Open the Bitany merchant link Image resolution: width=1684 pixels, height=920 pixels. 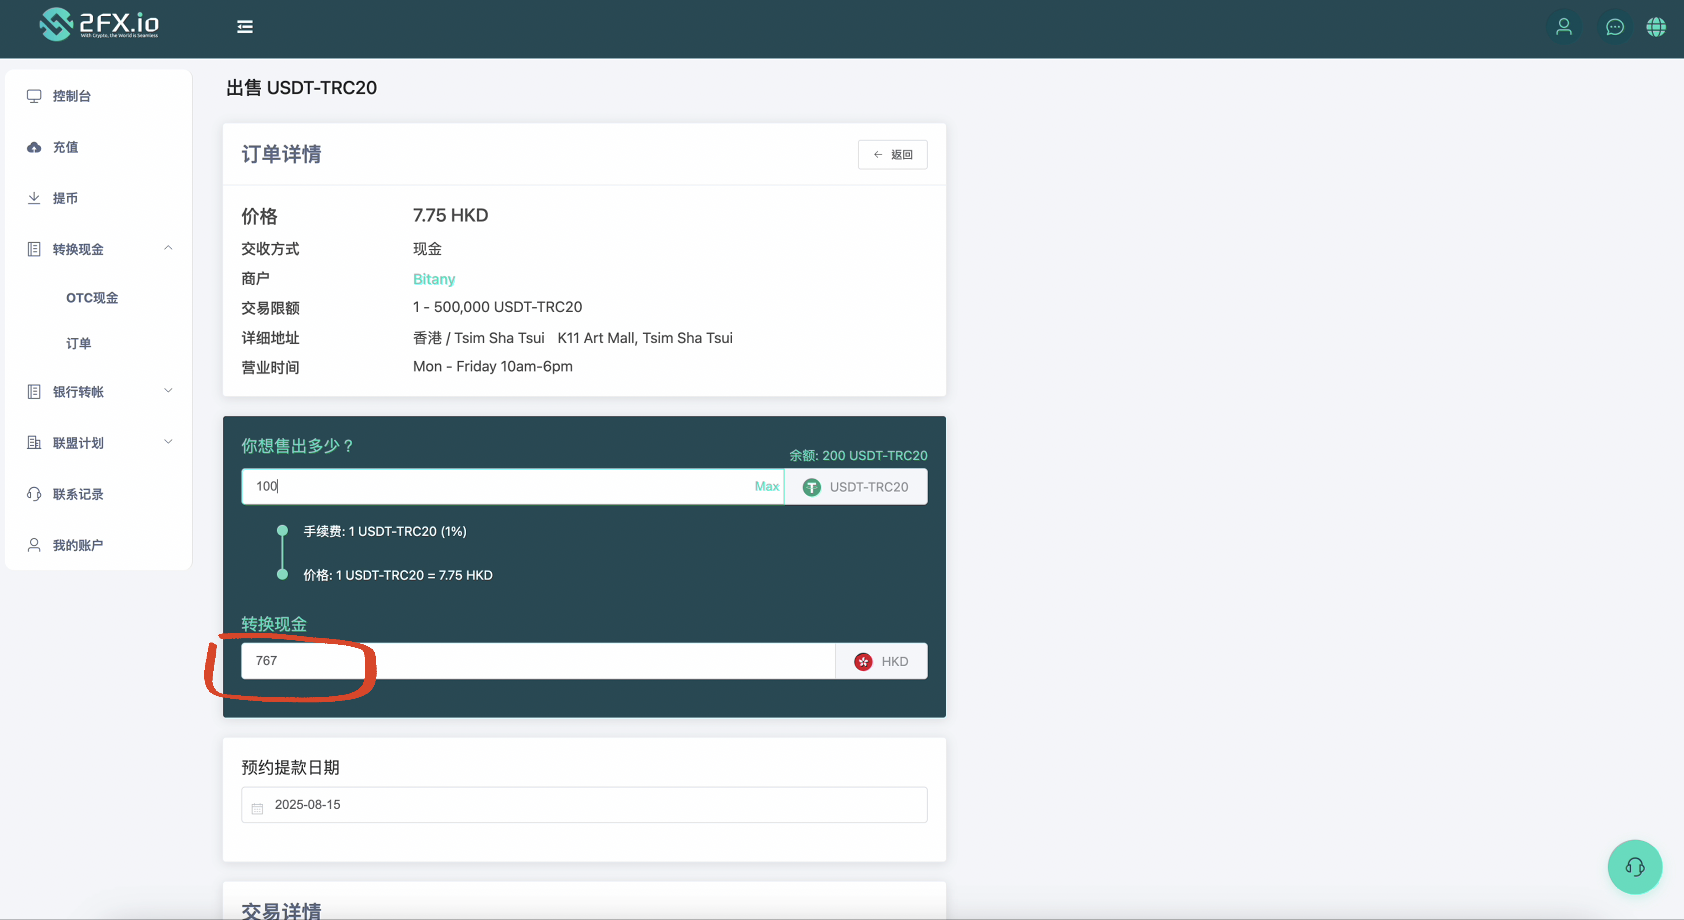tap(434, 279)
